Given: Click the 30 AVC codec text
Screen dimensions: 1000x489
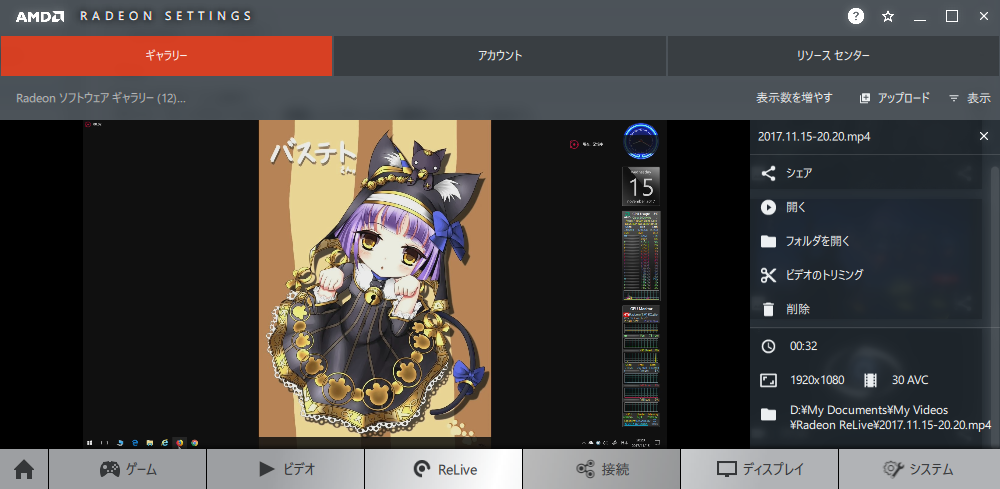Looking at the screenshot, I should [910, 380].
